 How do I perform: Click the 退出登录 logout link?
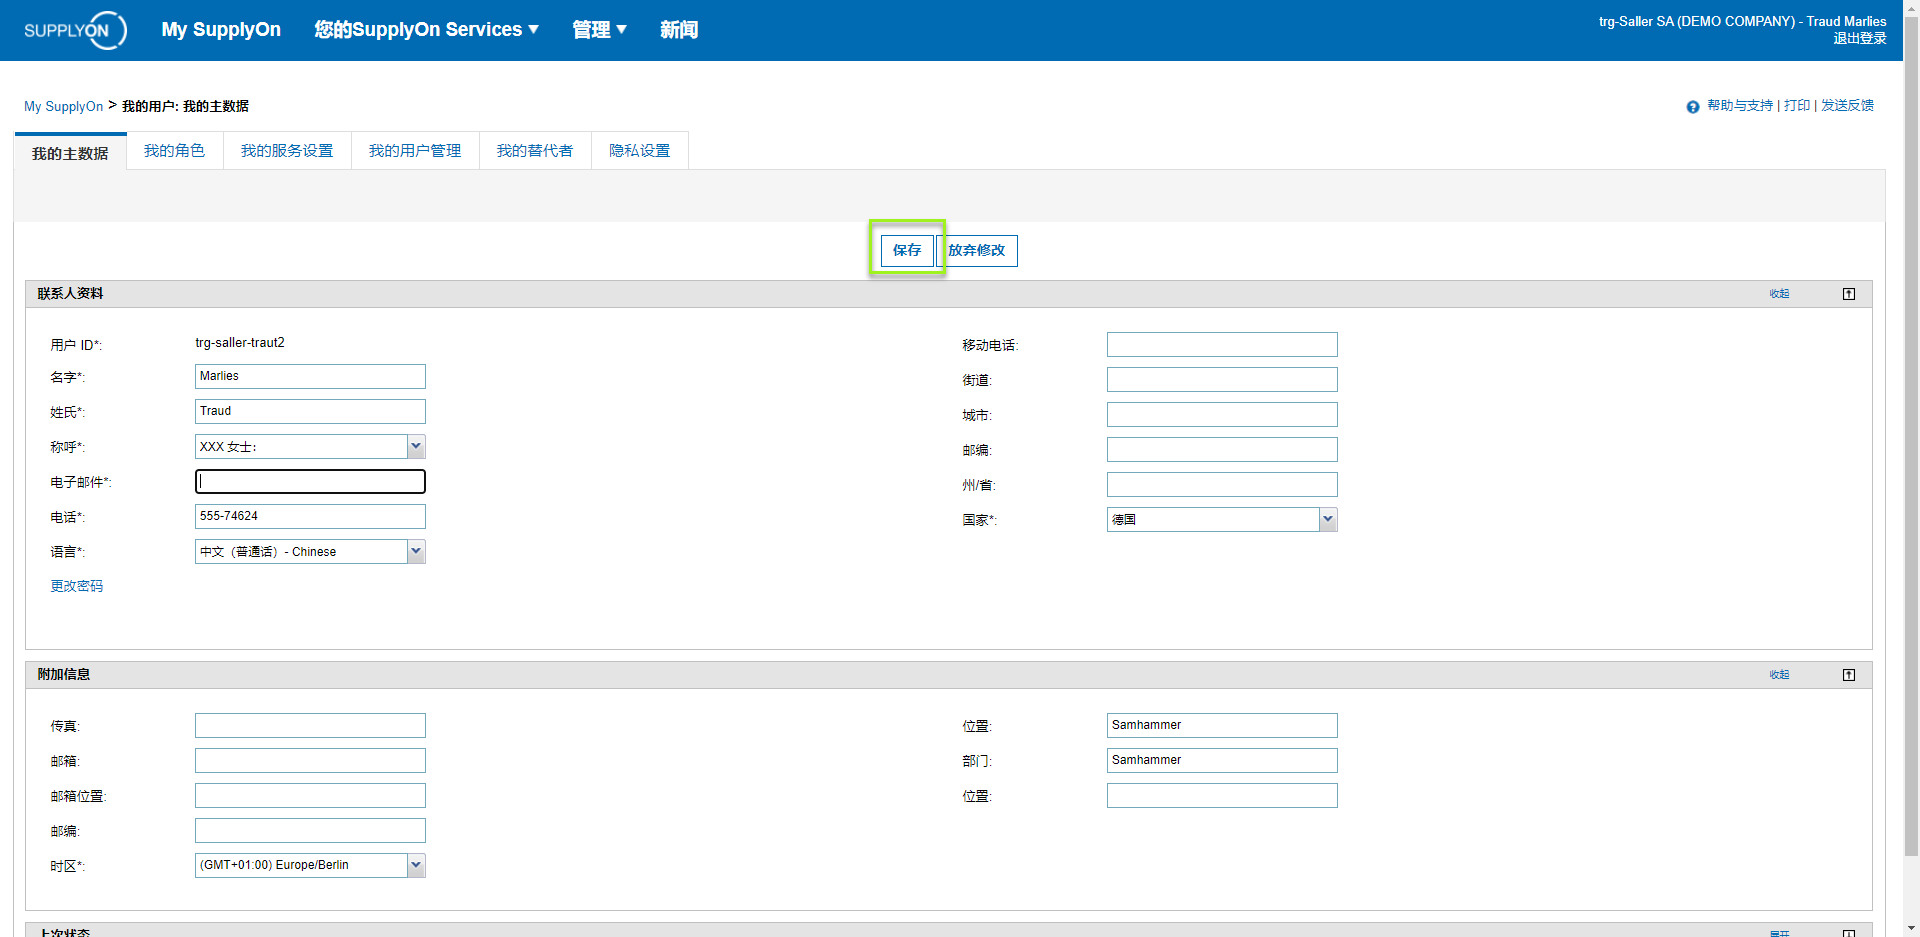point(1860,38)
